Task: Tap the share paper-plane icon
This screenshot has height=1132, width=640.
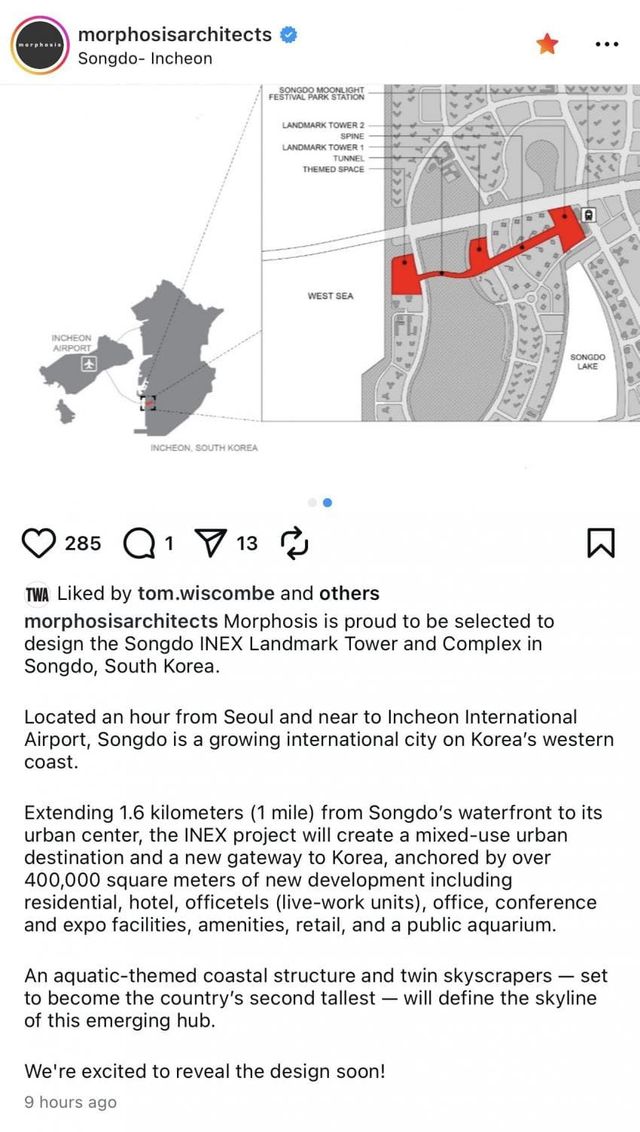Action: [211, 543]
